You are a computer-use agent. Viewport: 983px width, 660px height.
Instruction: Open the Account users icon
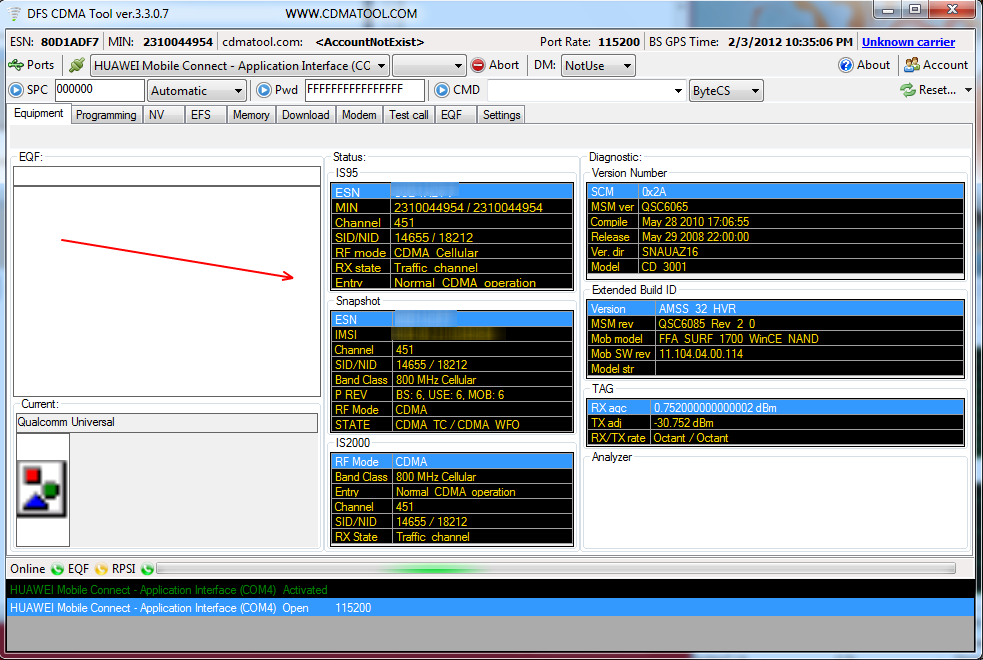click(x=912, y=65)
